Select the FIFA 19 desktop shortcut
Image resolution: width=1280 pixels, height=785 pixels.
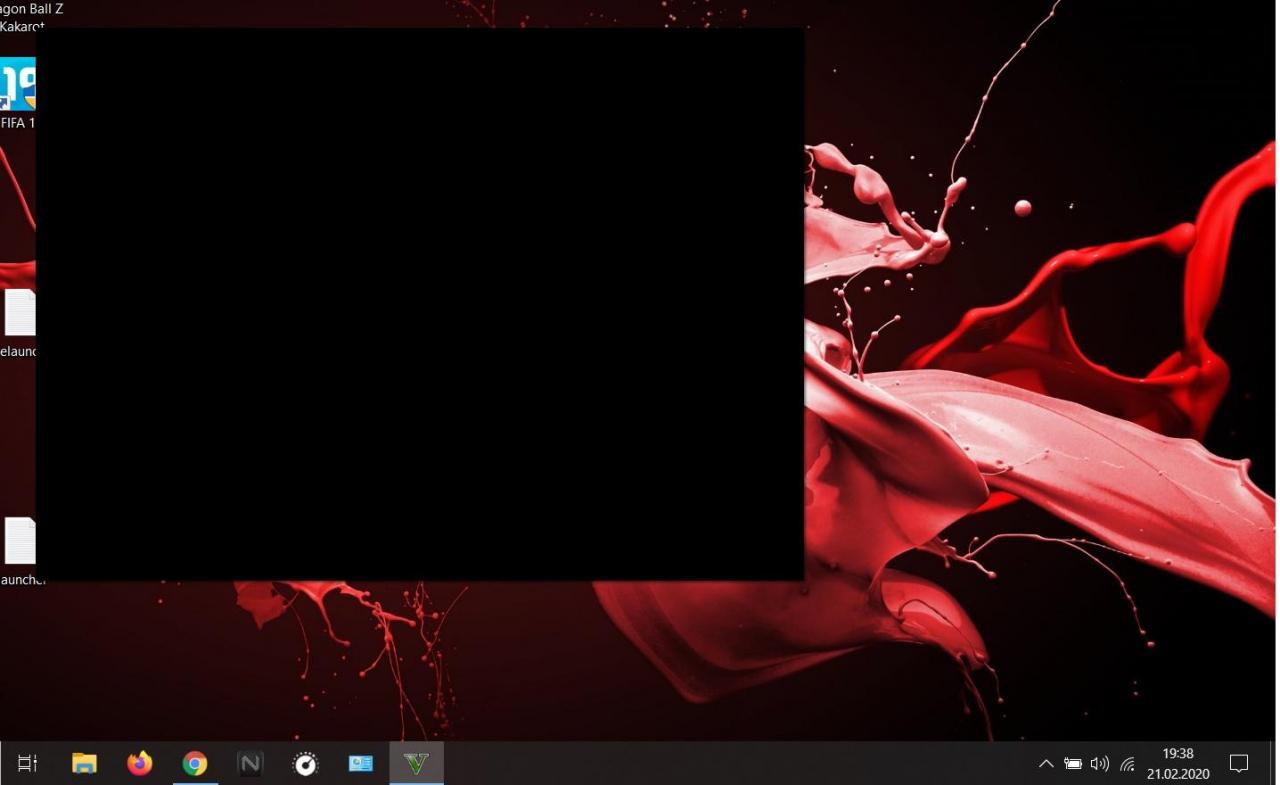click(17, 87)
